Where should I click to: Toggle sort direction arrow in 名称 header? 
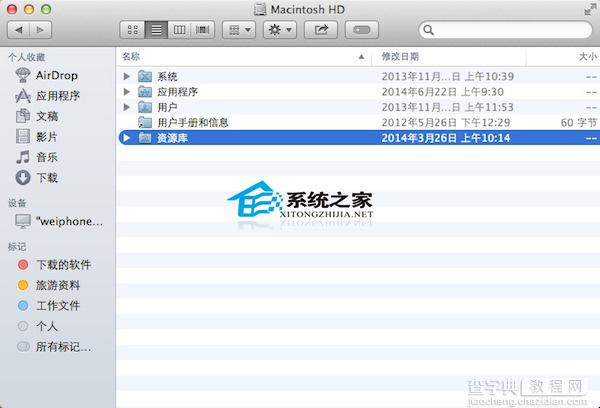click(361, 57)
